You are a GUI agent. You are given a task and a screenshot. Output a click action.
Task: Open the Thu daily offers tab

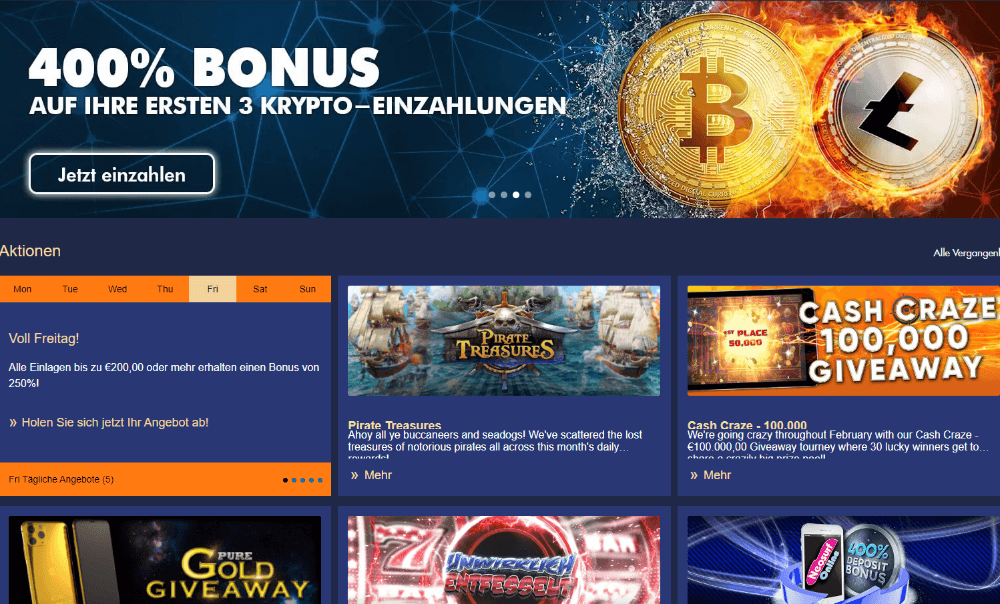165,289
